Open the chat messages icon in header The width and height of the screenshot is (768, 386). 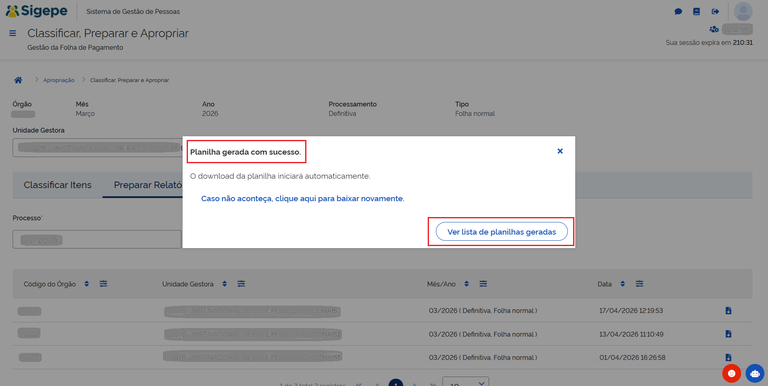click(x=678, y=11)
